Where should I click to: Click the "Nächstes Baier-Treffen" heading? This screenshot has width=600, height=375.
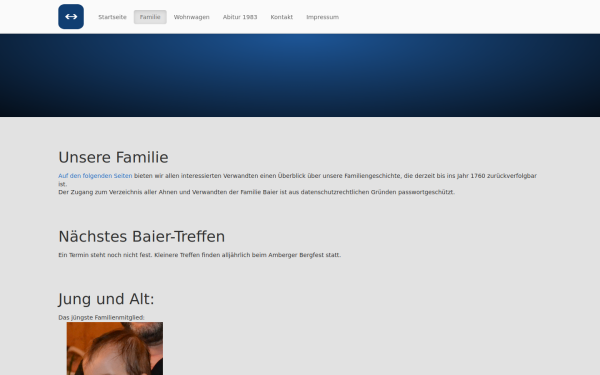click(142, 236)
